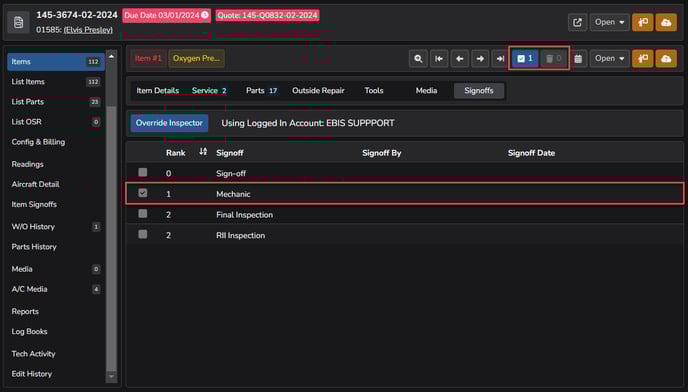Switch to the Outside Repair tab

tap(318, 90)
